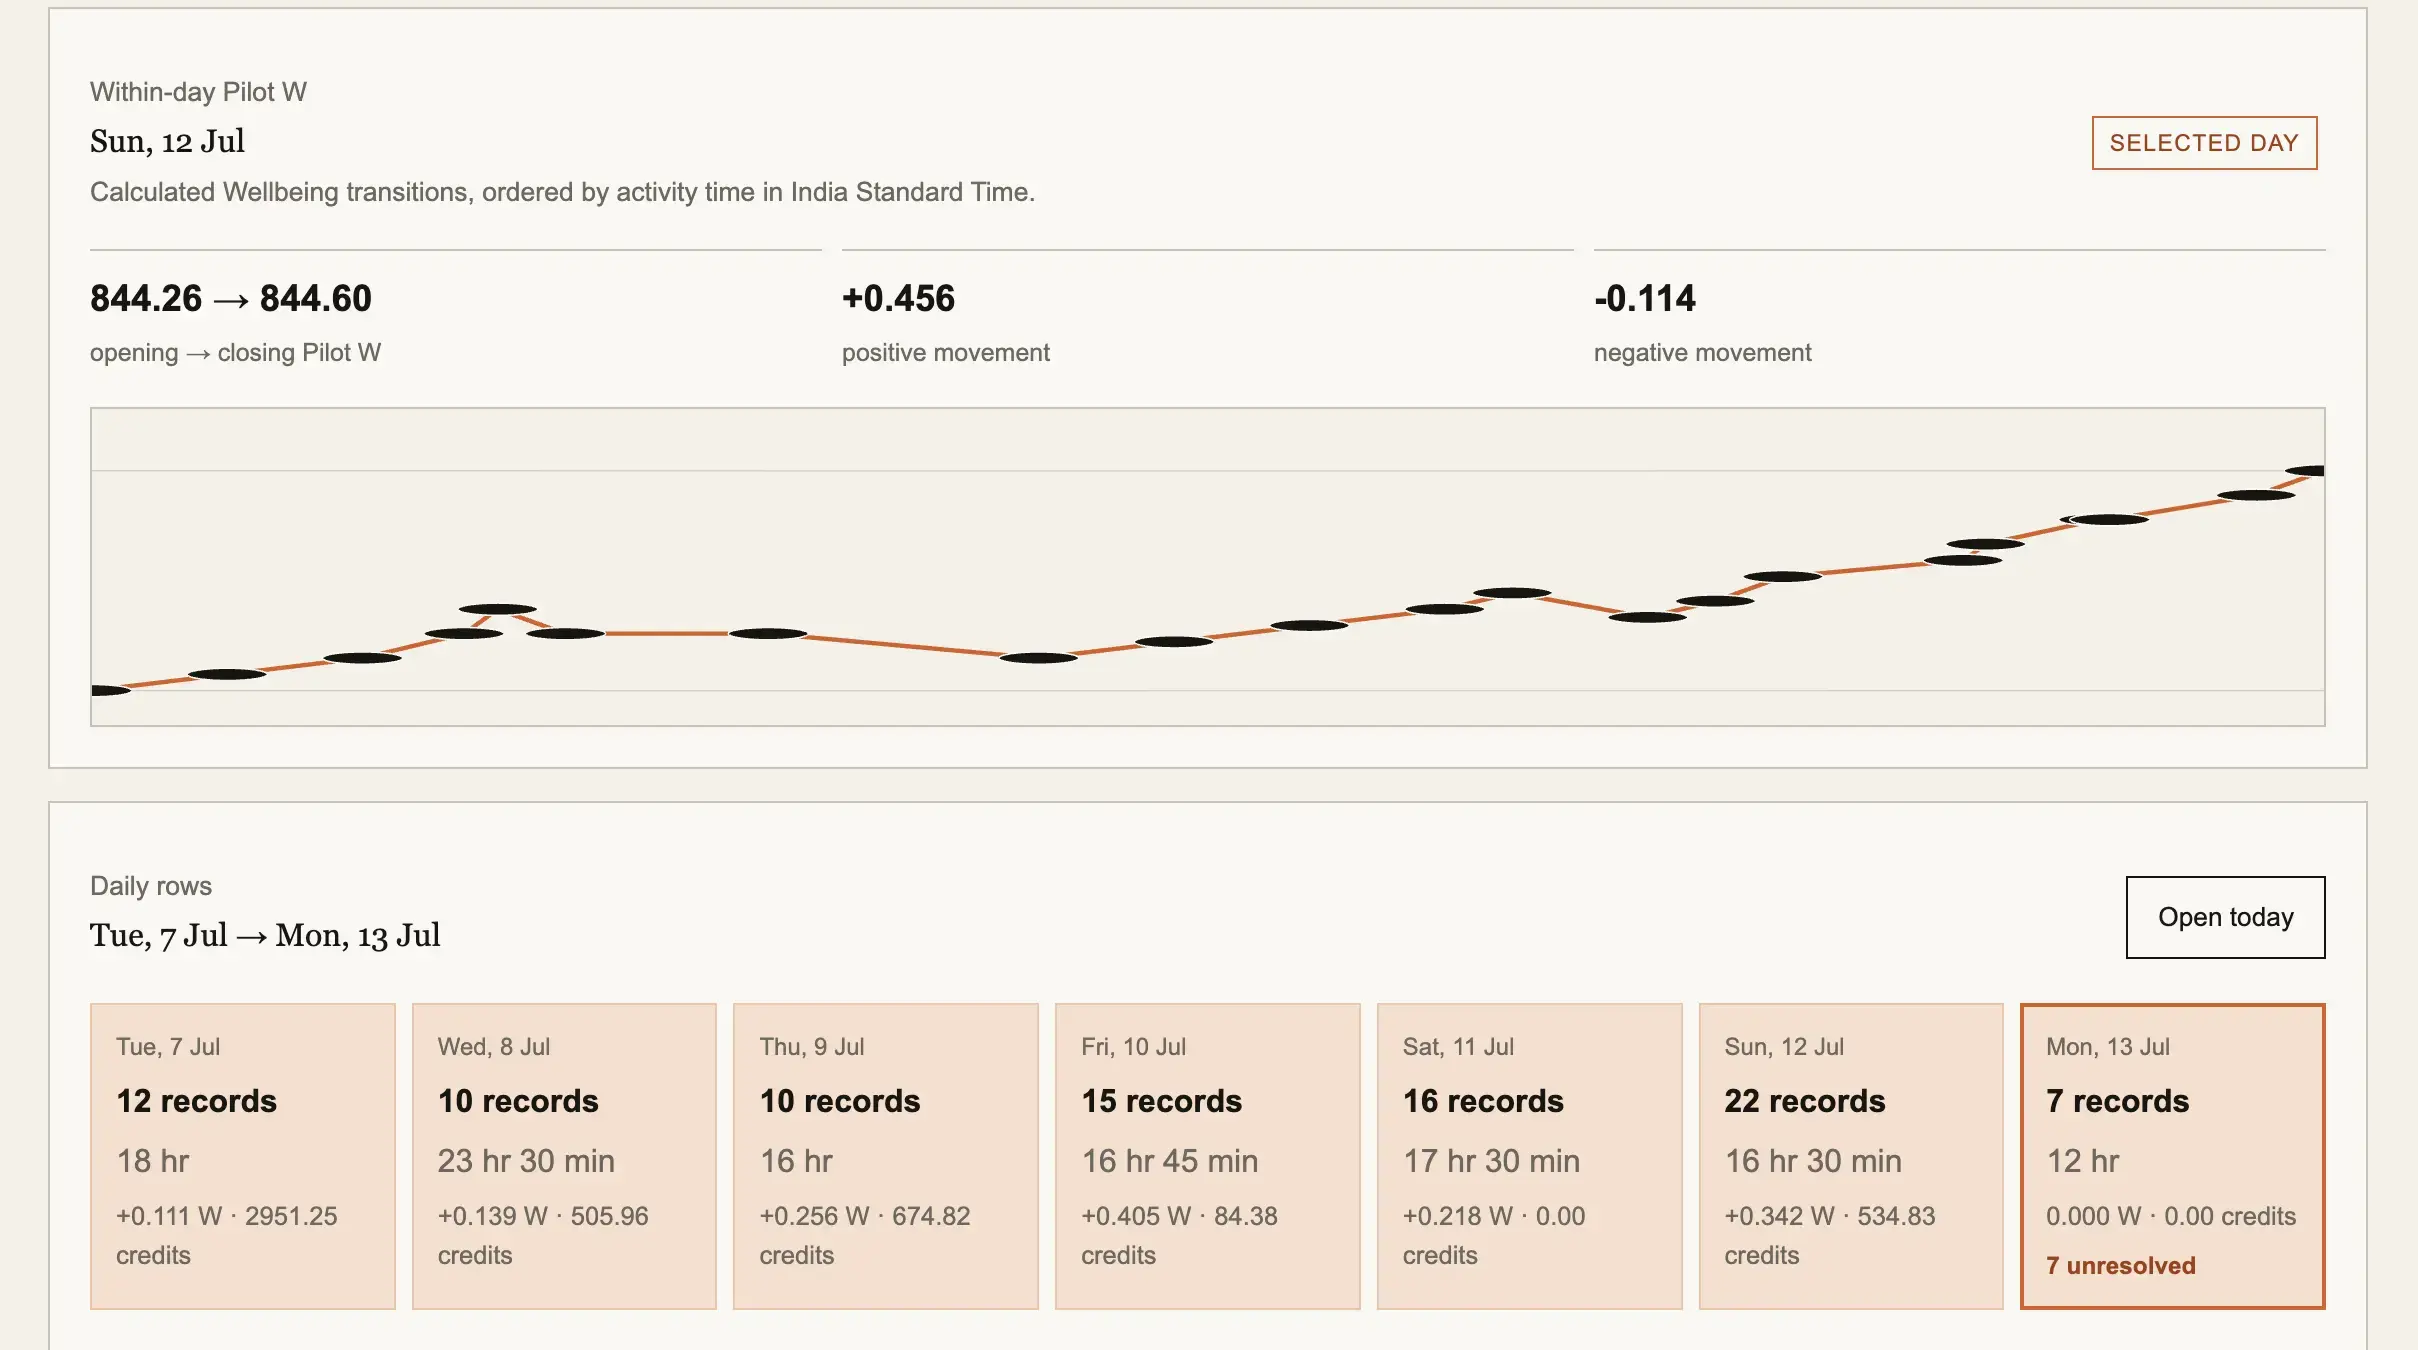The image size is (2418, 1350).
Task: Click the 15 records text
Action: point(1161,1100)
